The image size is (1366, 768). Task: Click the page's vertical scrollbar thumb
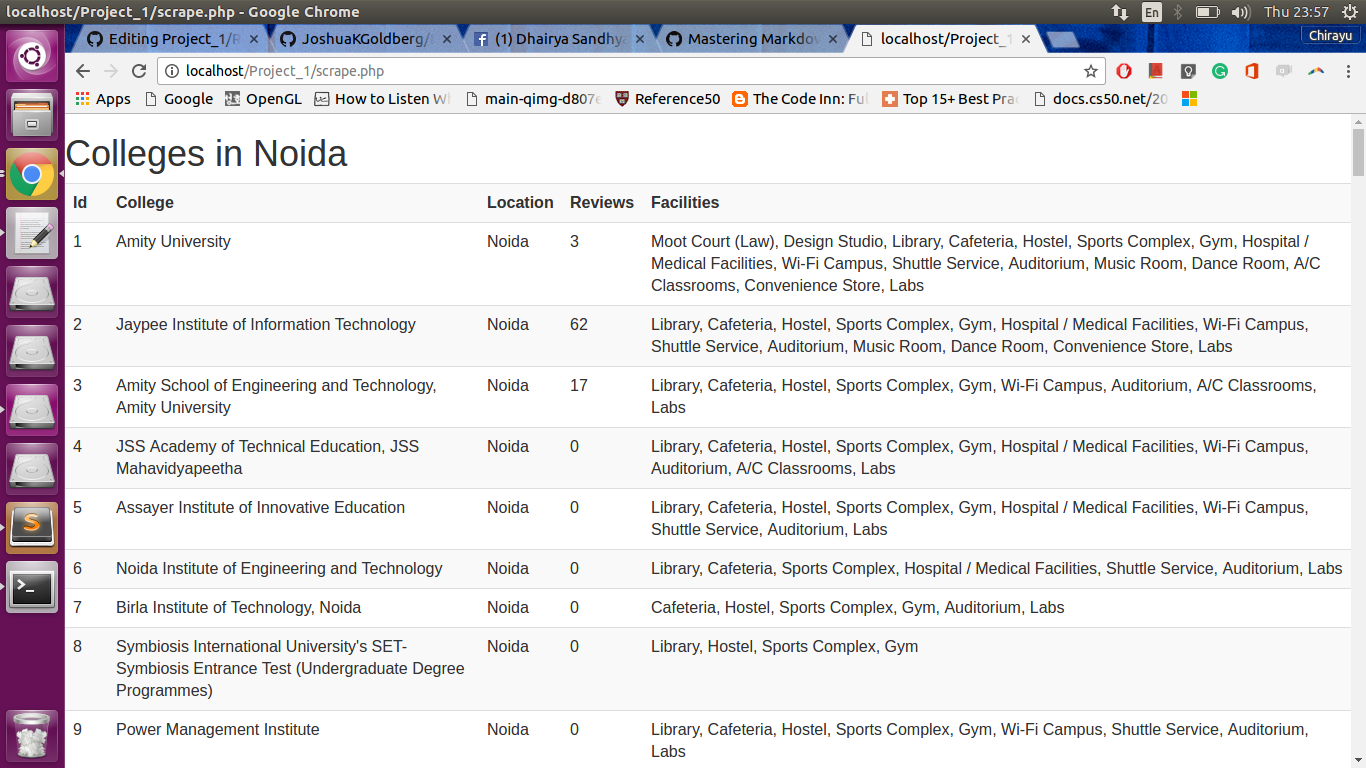click(1358, 150)
